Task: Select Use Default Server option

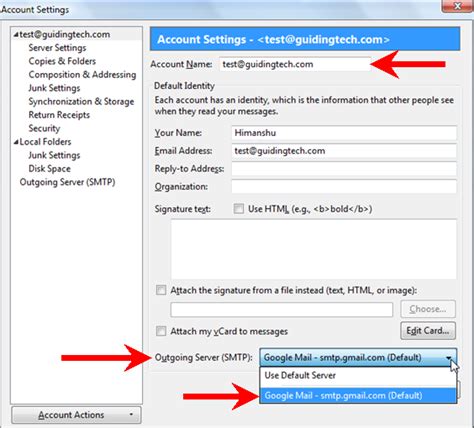Action: pyautogui.click(x=358, y=376)
